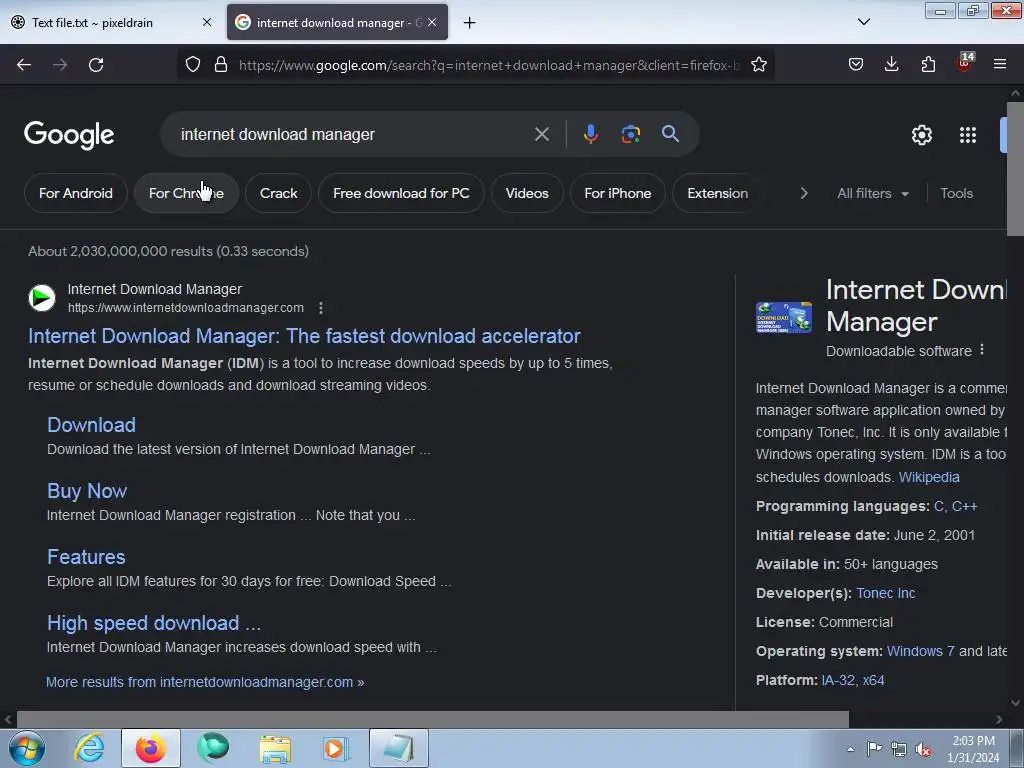
Task: Apply the For Chrome filter chip
Action: 186,193
